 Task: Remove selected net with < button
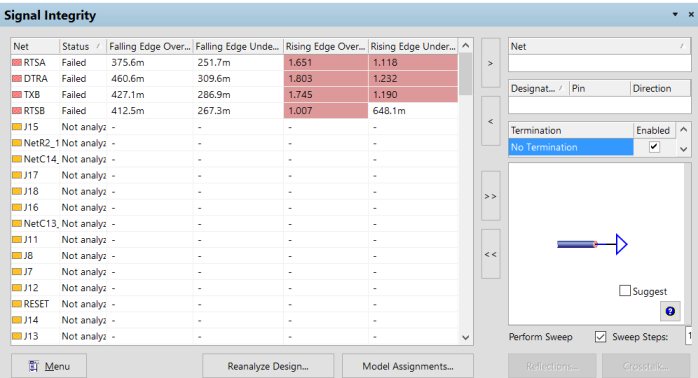point(491,121)
